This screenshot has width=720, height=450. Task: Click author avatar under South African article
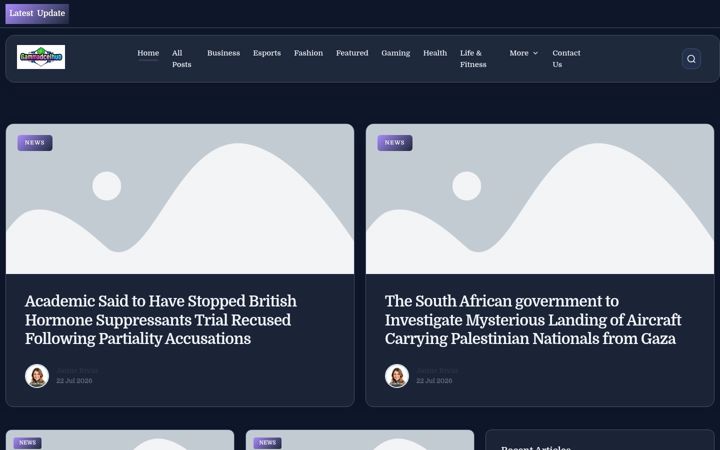click(x=397, y=376)
